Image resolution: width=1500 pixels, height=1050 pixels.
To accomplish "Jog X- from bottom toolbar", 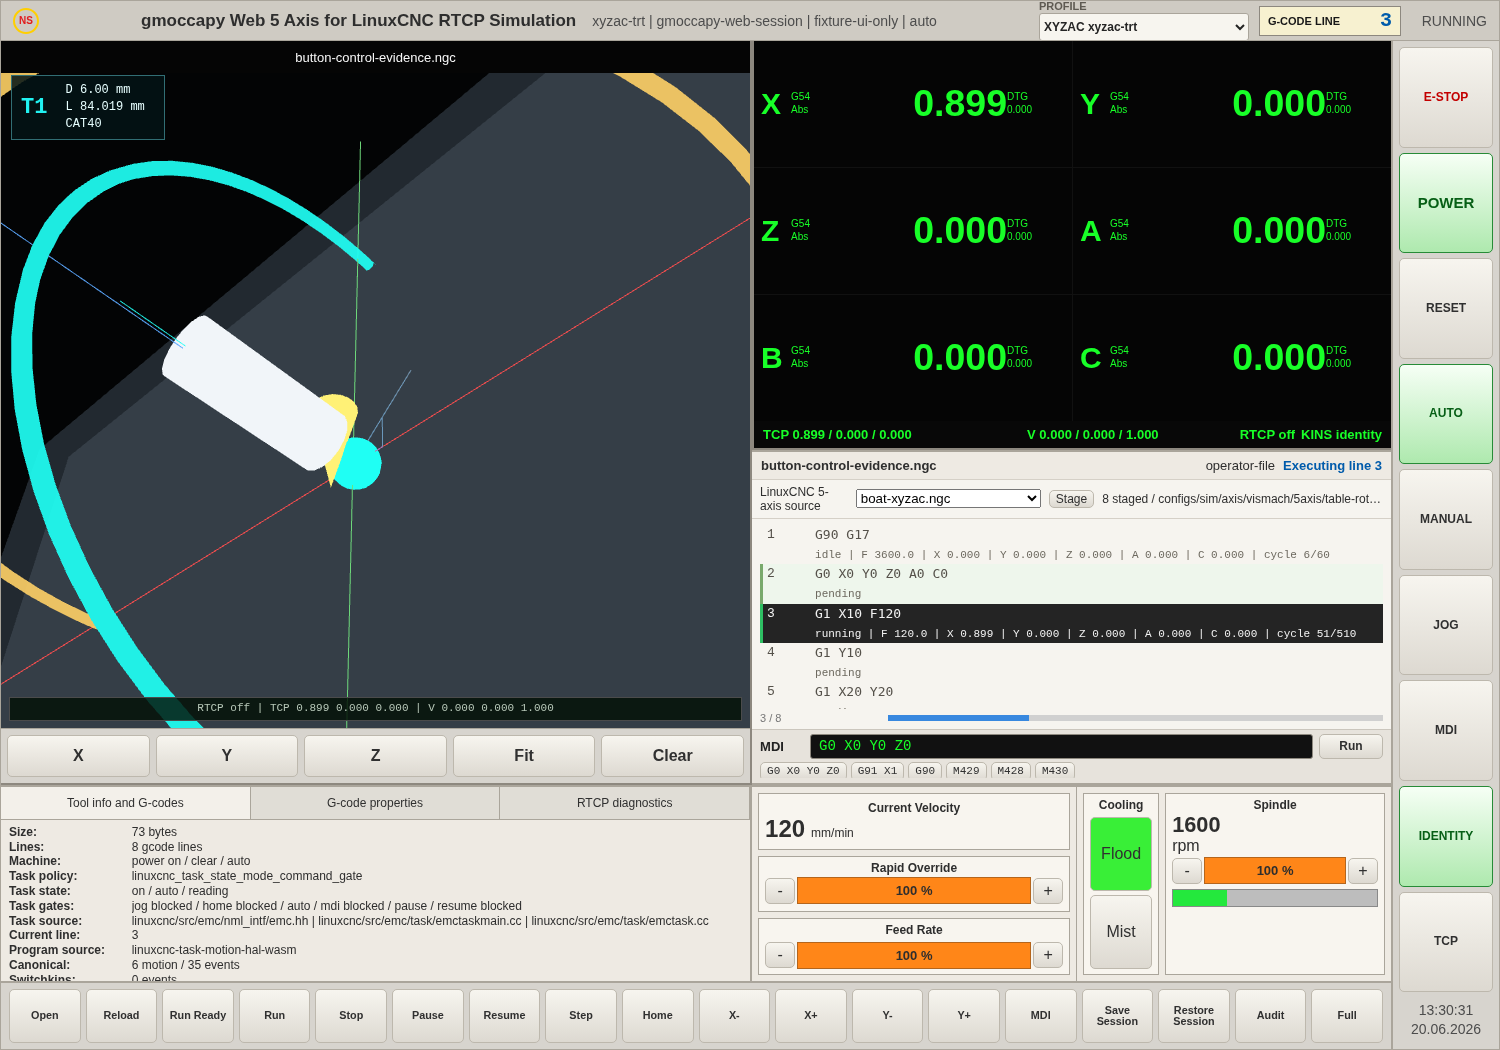I will click(734, 1016).
